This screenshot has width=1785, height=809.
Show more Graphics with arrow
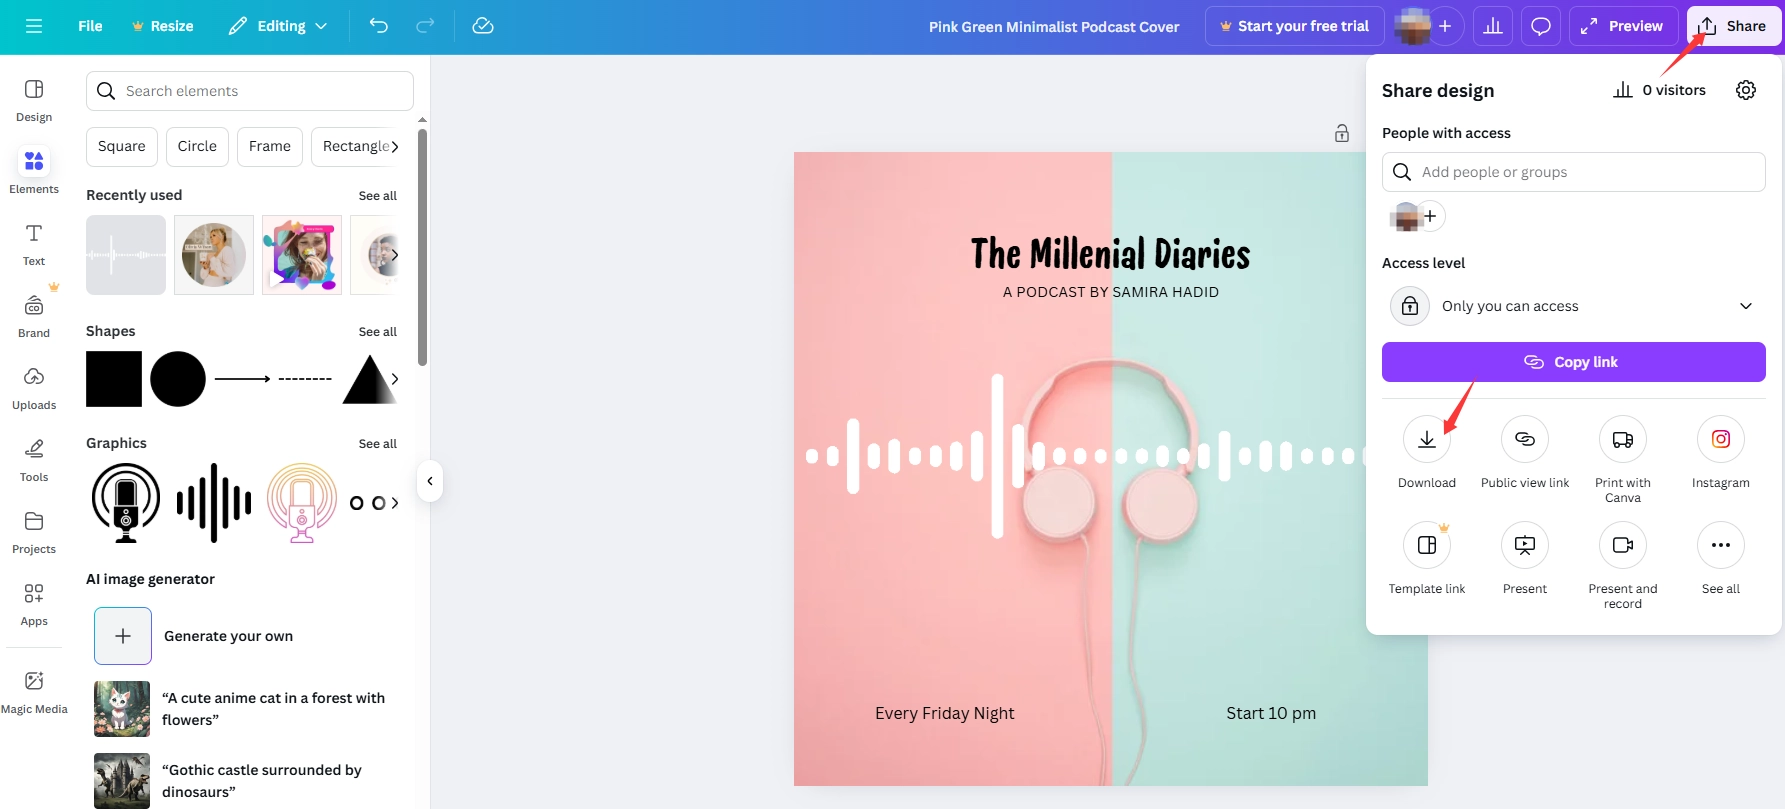coord(395,503)
